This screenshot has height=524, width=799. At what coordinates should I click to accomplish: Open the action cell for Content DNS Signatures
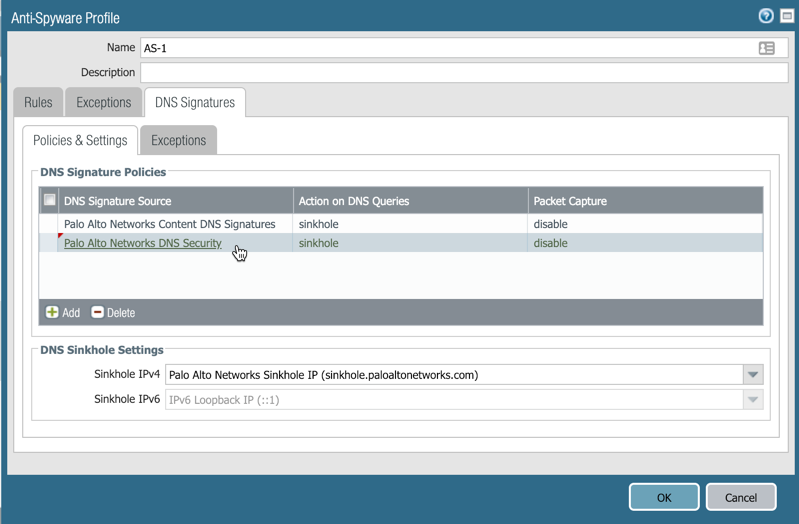click(411, 224)
